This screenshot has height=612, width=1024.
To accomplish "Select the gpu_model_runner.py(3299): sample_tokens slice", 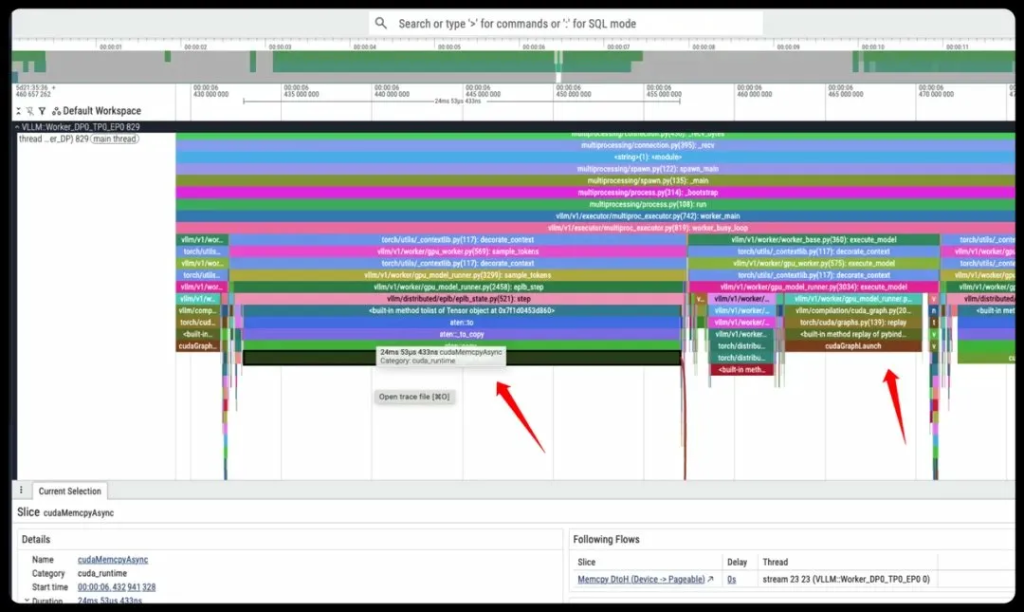I will (458, 276).
